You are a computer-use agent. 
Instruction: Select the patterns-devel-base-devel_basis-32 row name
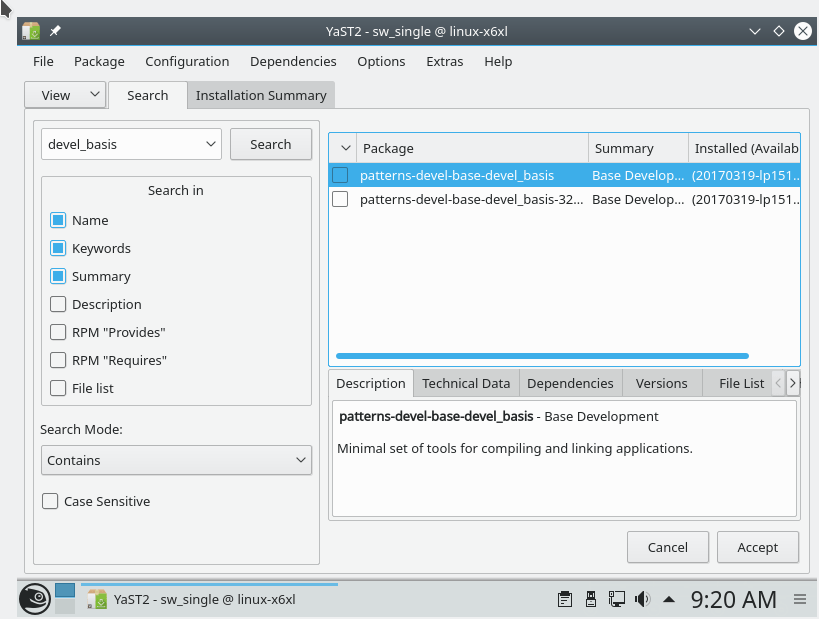coord(471,200)
